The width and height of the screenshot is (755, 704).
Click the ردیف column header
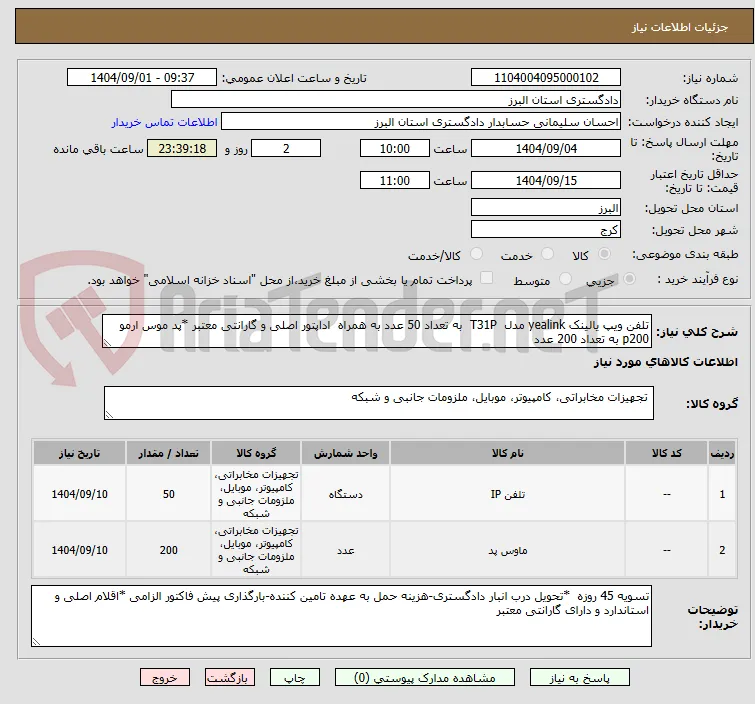pyautogui.click(x=722, y=453)
